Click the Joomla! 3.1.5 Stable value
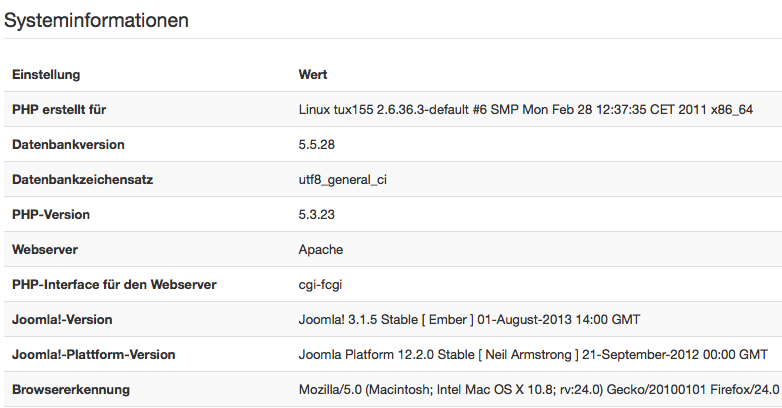This screenshot has width=782, height=408. coord(469,319)
